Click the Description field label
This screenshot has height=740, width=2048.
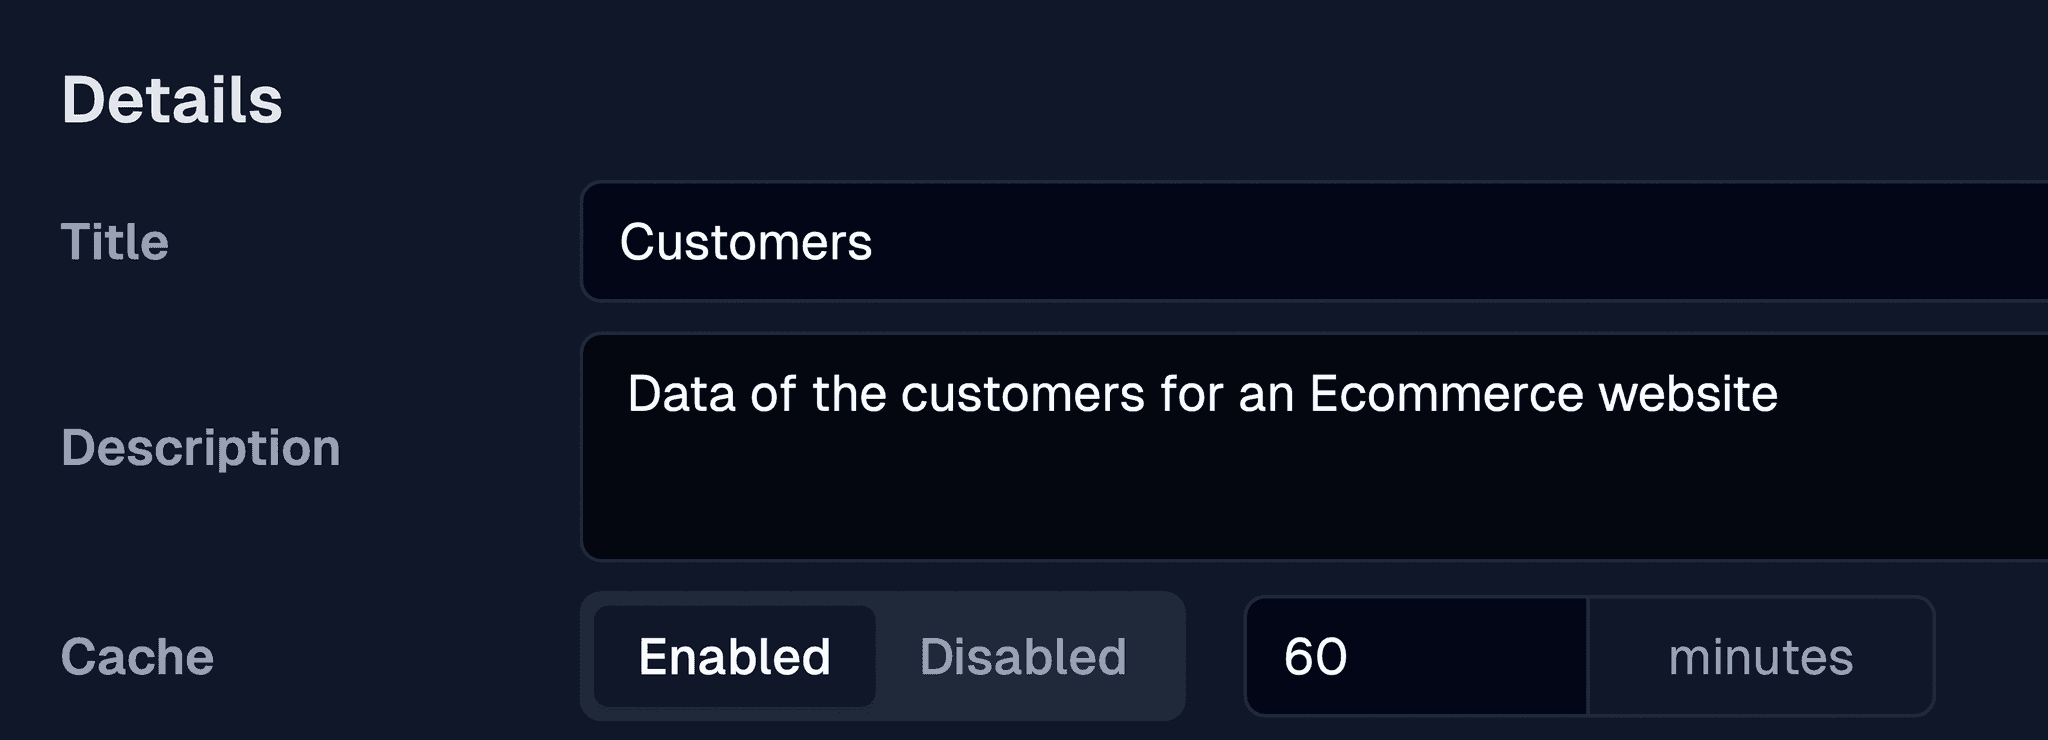click(200, 447)
